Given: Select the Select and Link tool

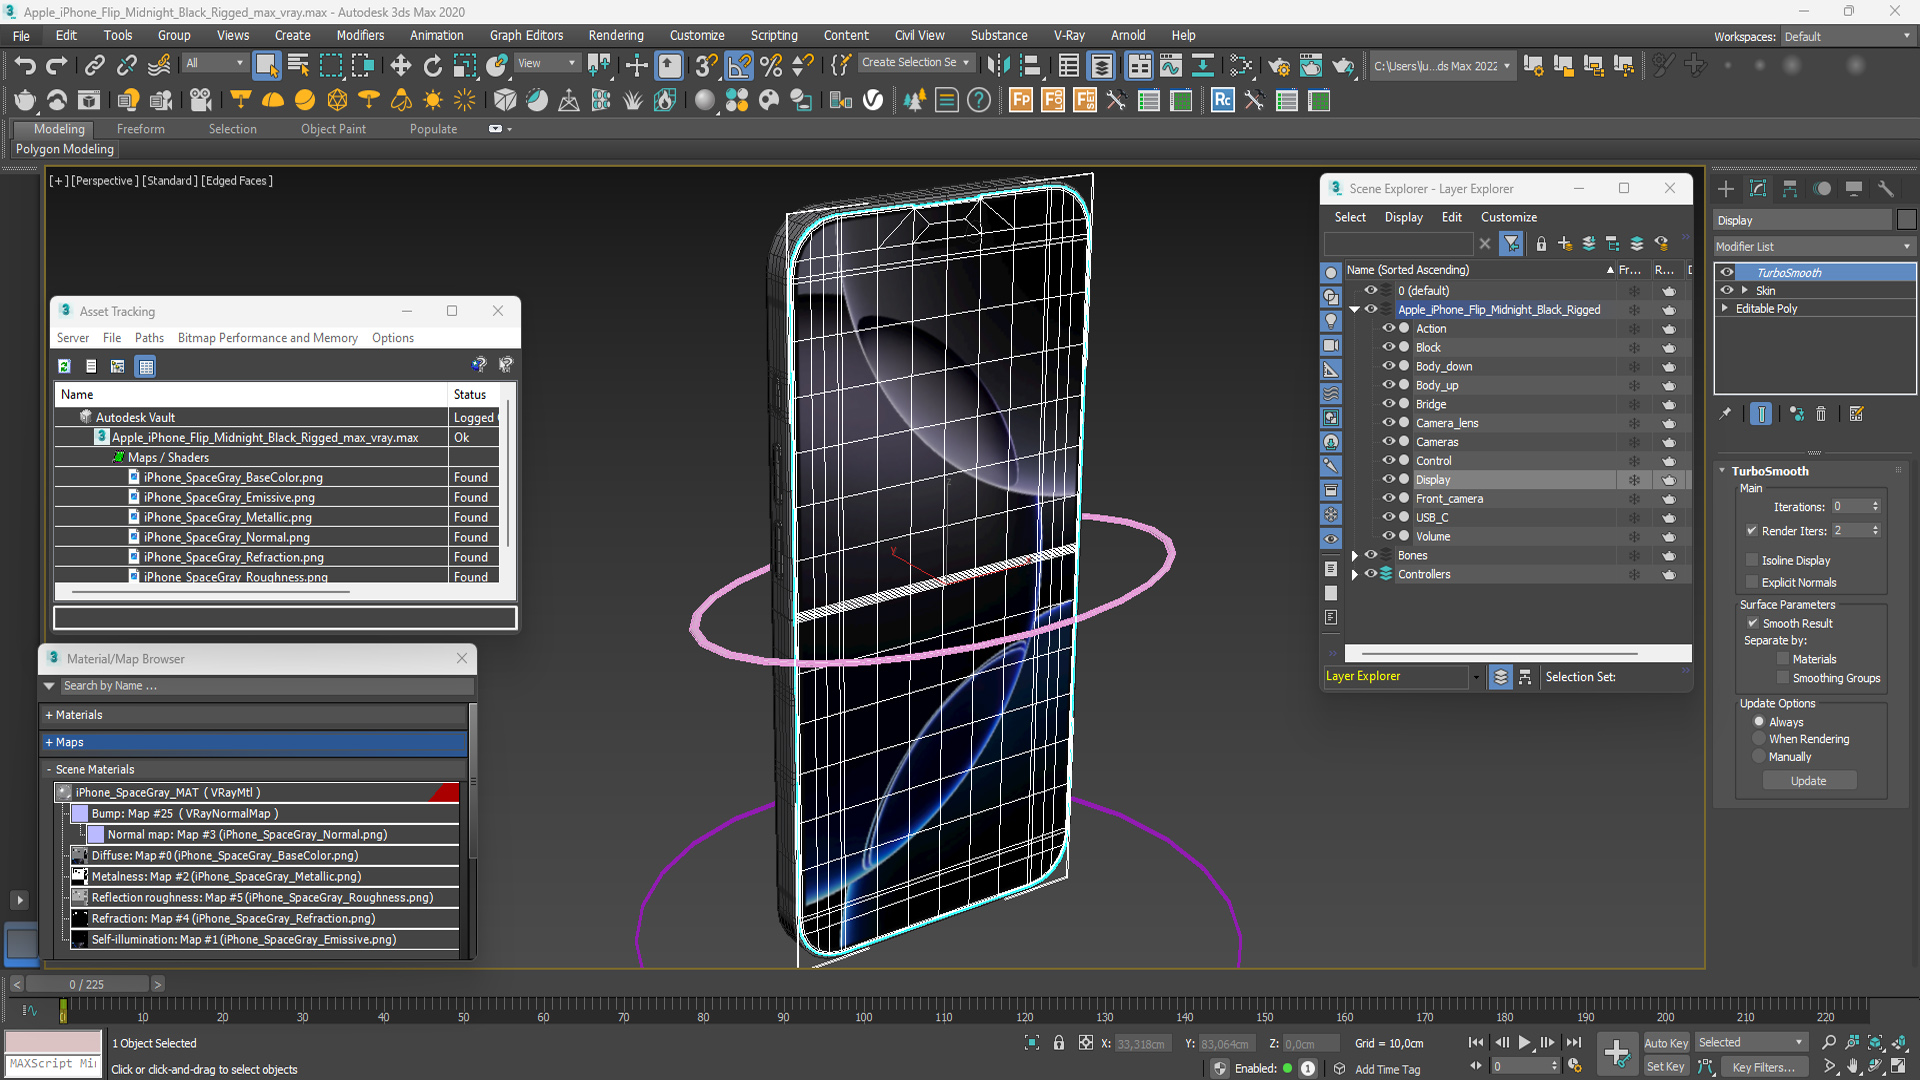Looking at the screenshot, I should pos(95,66).
